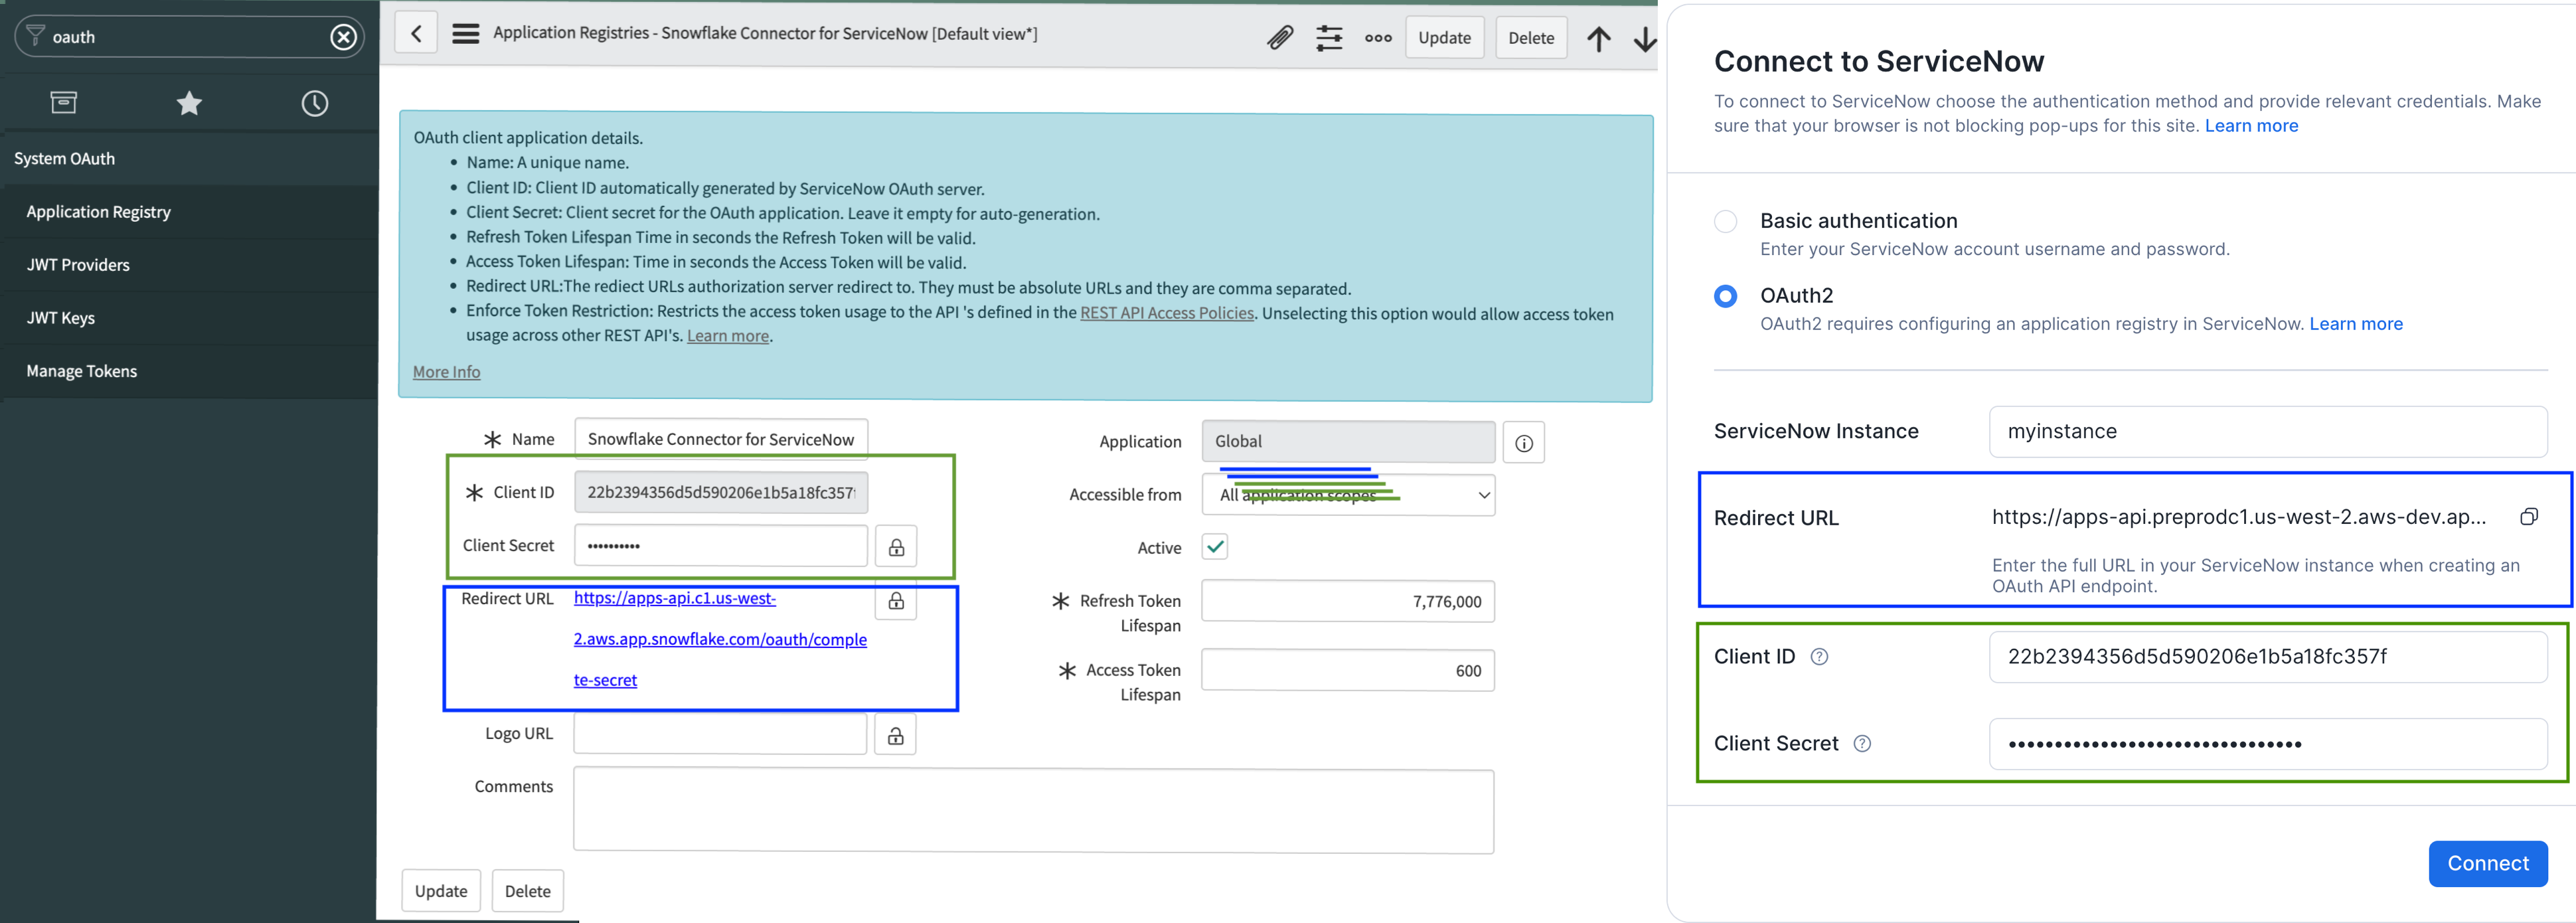The image size is (2576, 923).
Task: Click the ServiceNow Instance input field
Action: pos(2267,432)
